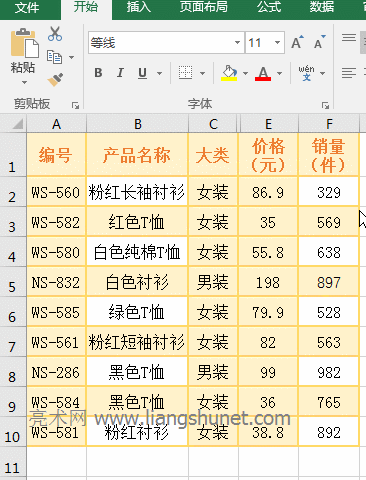Expand fill color dropdown arrow

click(x=245, y=73)
